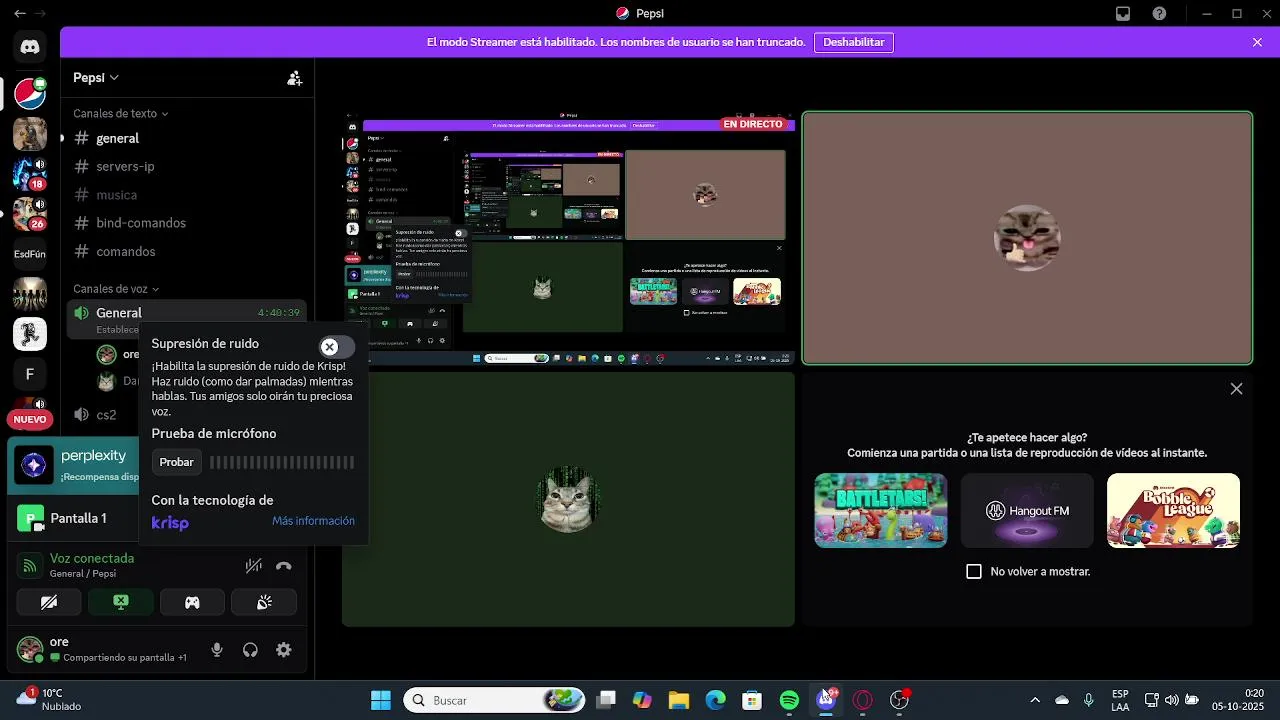This screenshot has height=720, width=1280.
Task: Open Spotify from the taskbar
Action: click(x=789, y=700)
